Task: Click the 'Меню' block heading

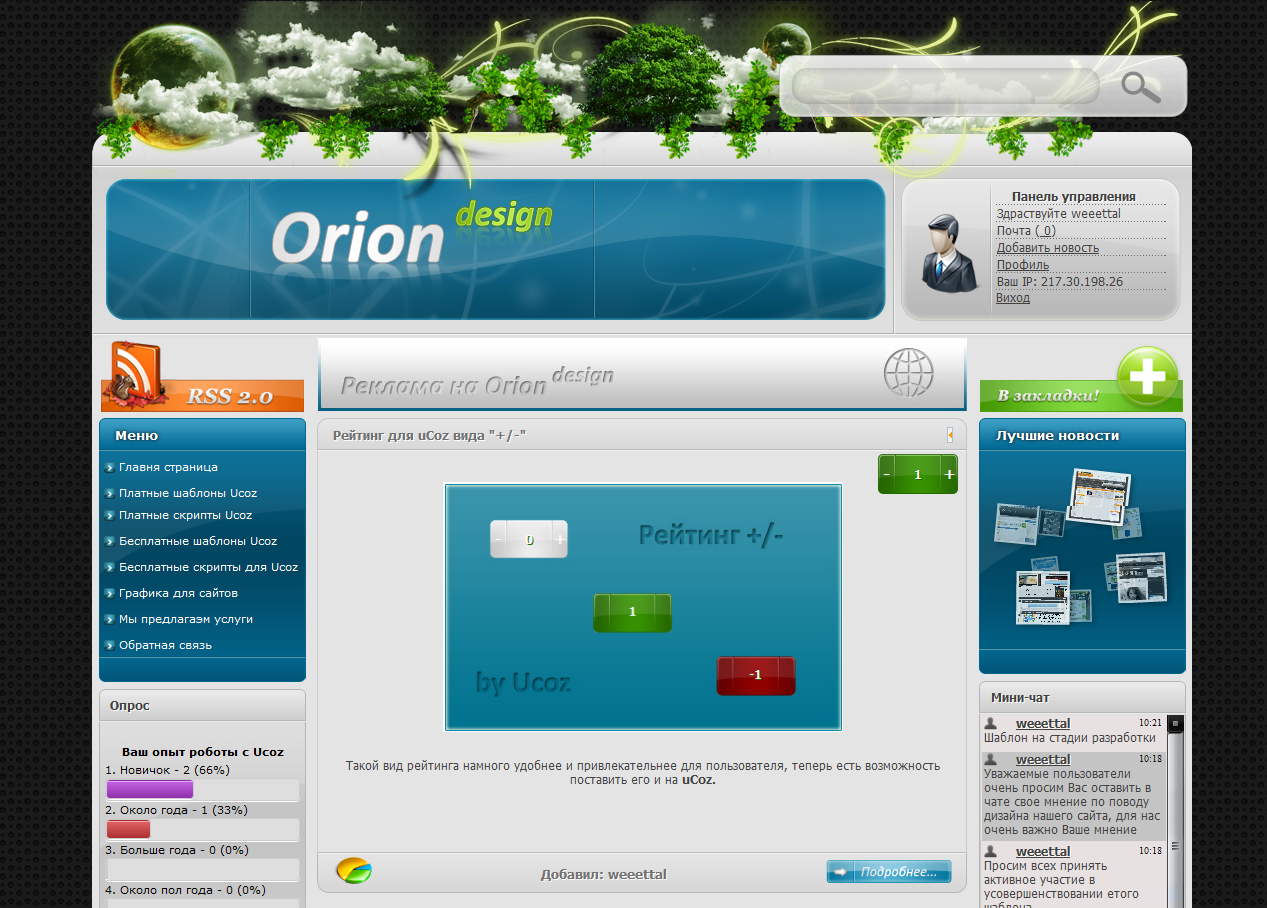Action: (136, 436)
